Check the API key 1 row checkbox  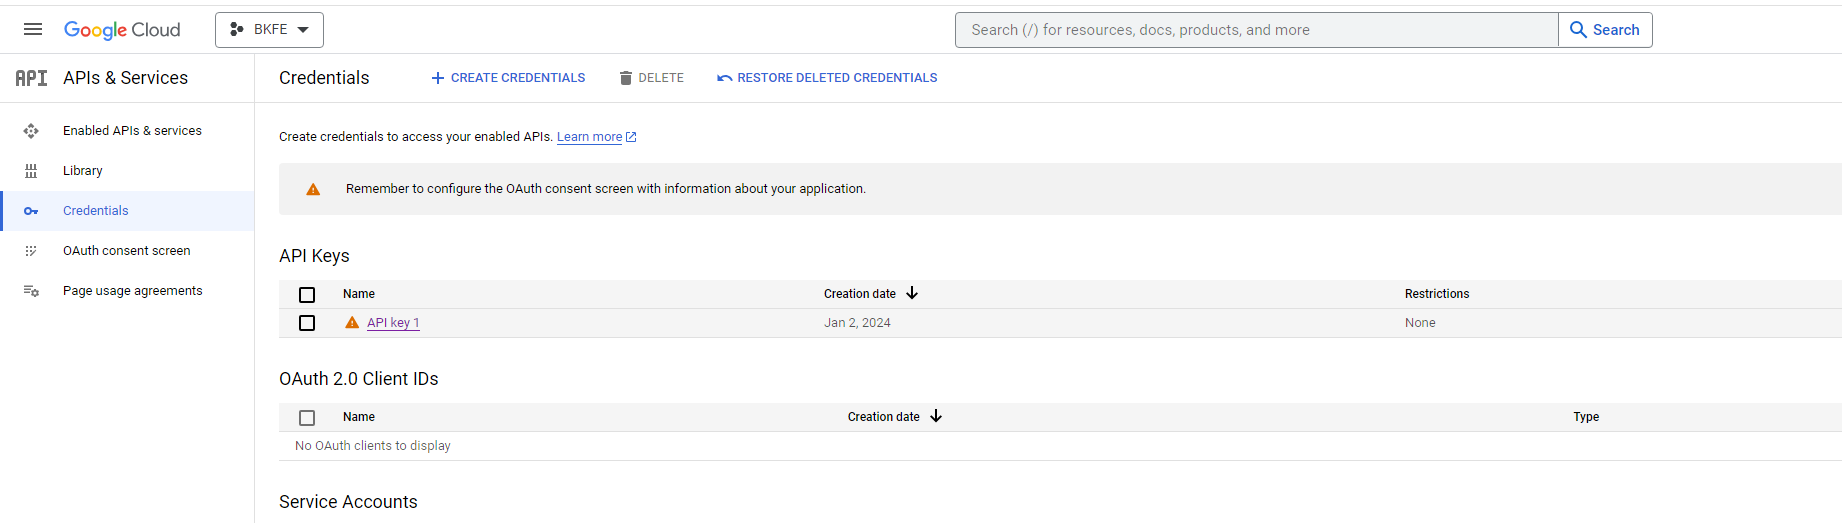pyautogui.click(x=307, y=323)
